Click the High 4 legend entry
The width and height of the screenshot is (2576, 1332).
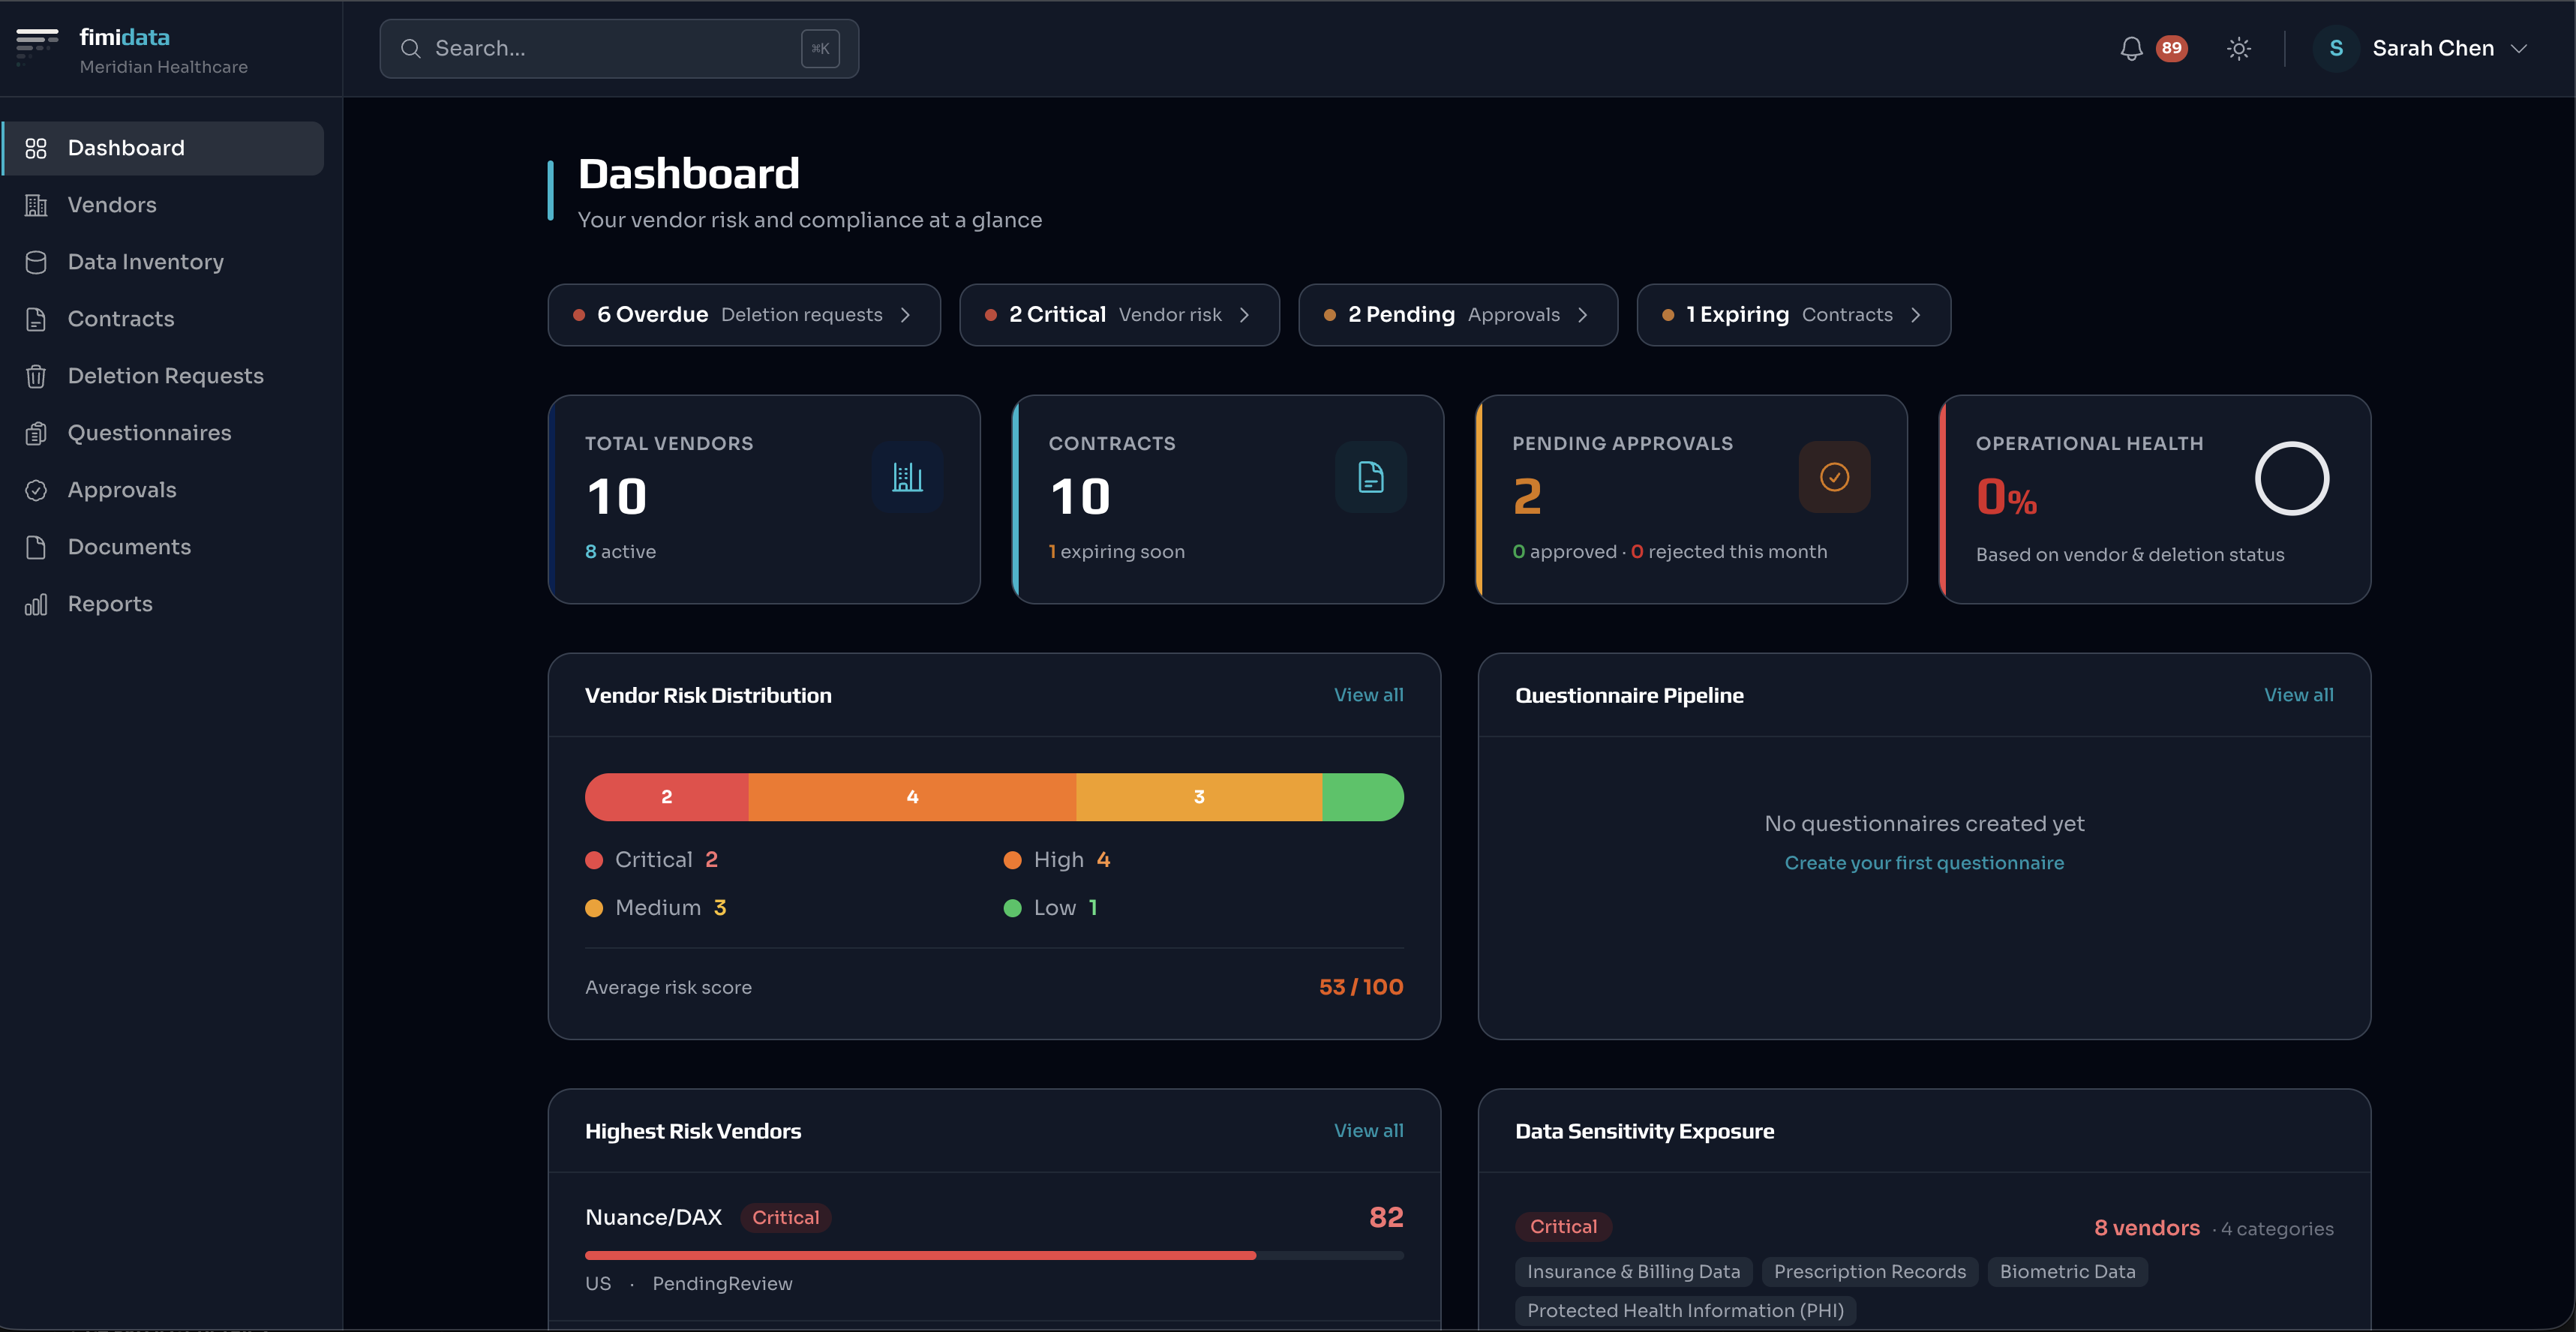tap(1057, 860)
